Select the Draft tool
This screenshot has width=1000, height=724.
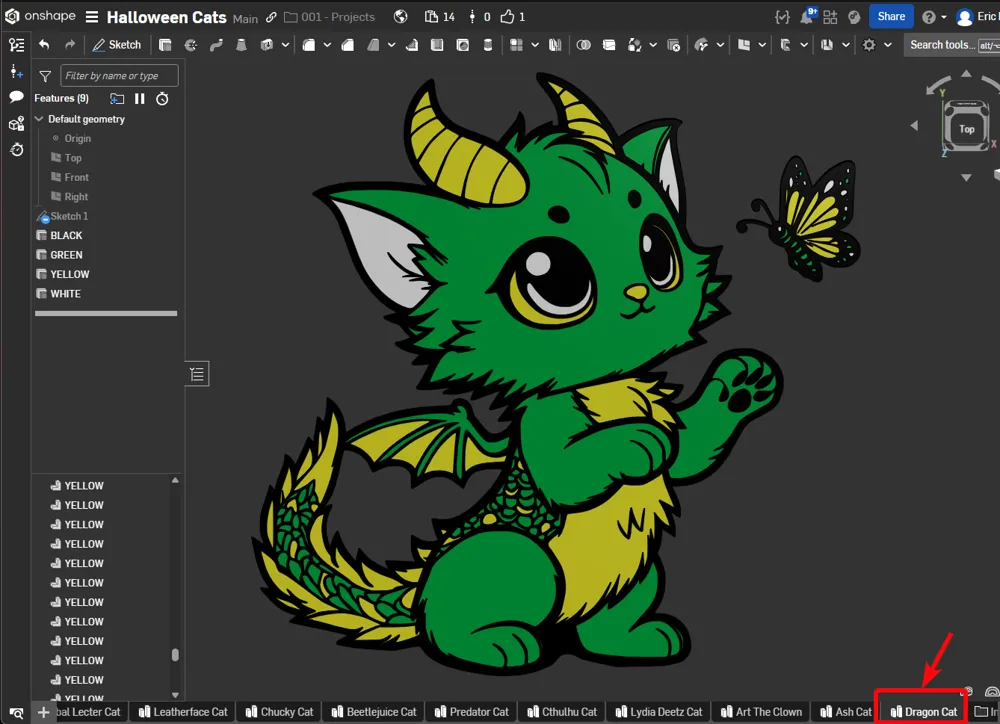(x=373, y=45)
